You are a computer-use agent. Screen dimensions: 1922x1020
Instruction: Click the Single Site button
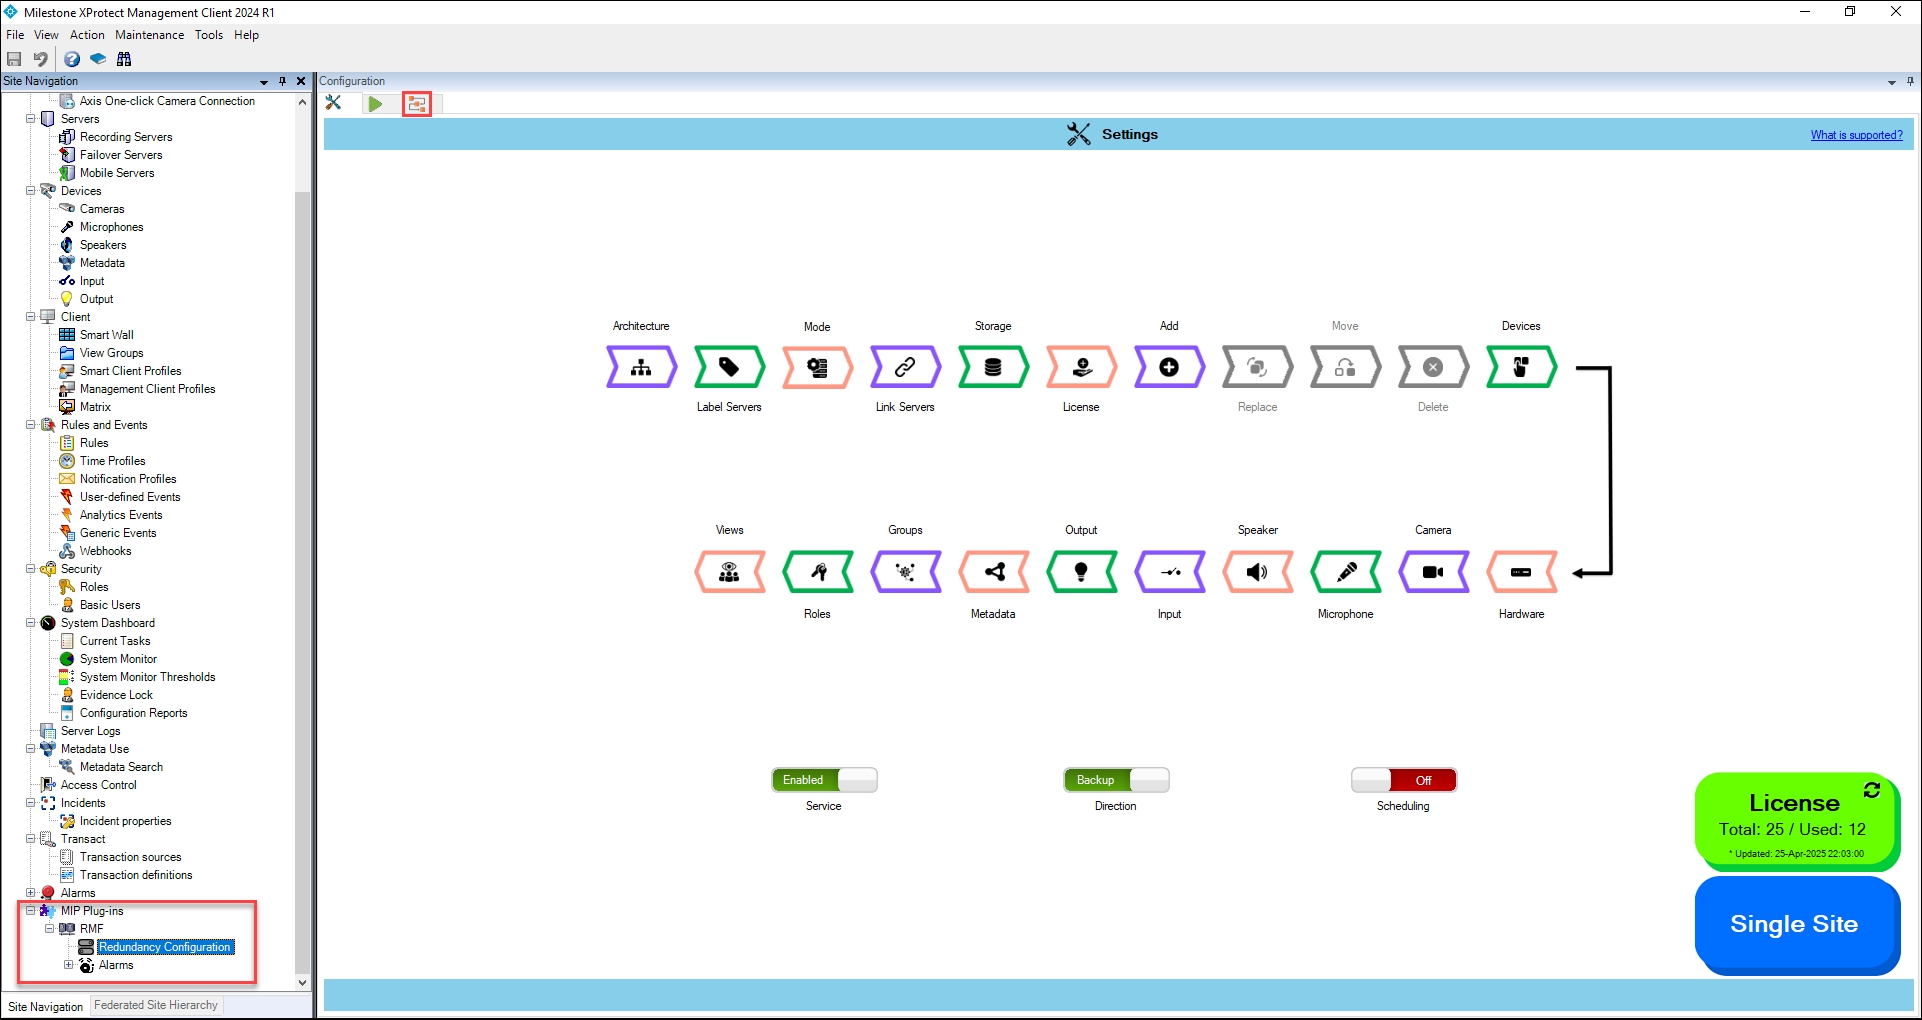pos(1795,924)
